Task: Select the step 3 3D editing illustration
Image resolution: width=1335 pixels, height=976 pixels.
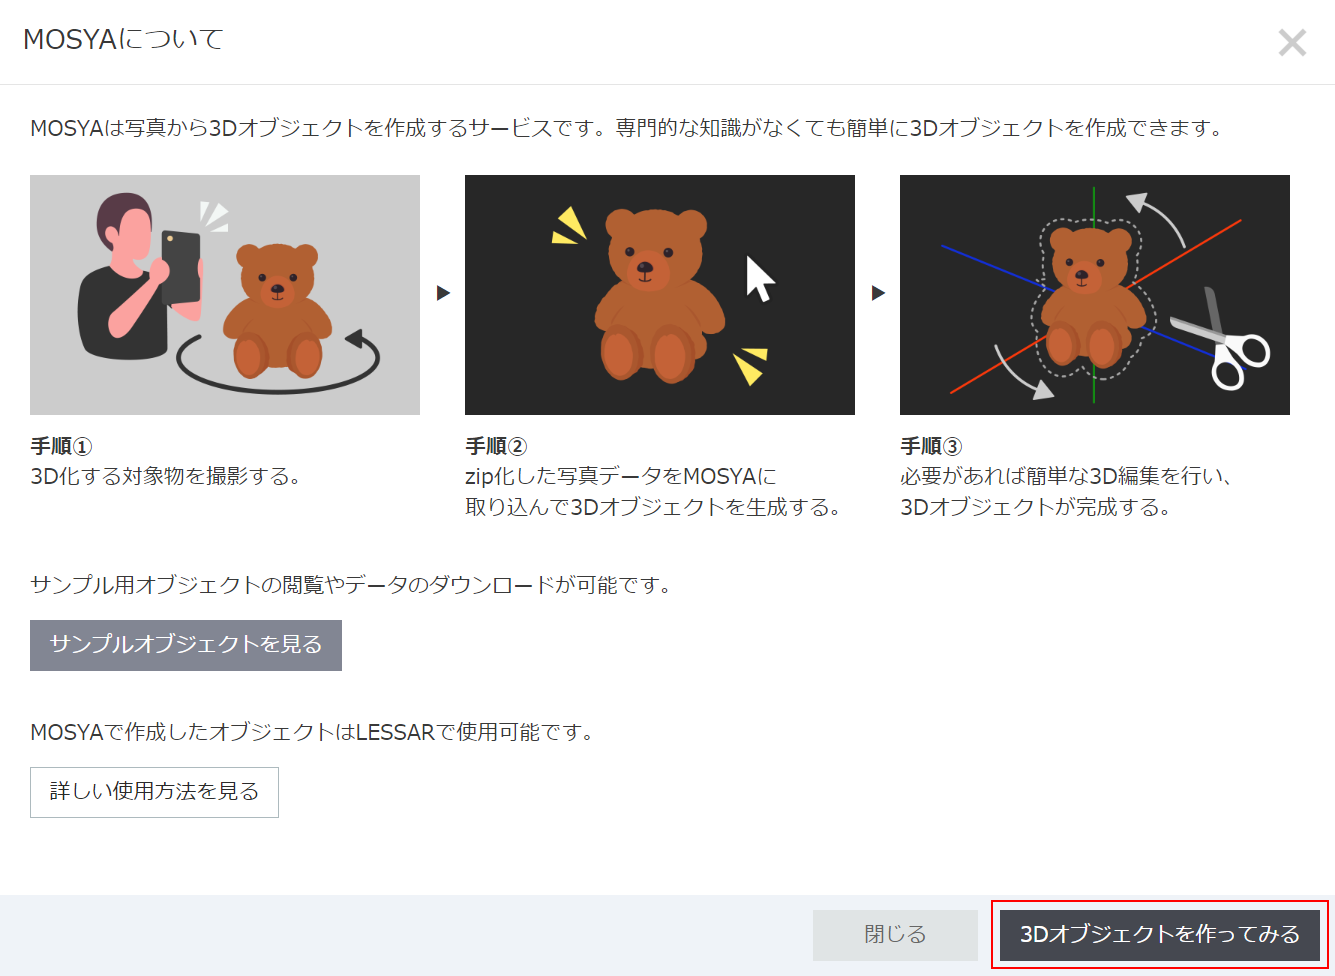Action: (x=1095, y=295)
